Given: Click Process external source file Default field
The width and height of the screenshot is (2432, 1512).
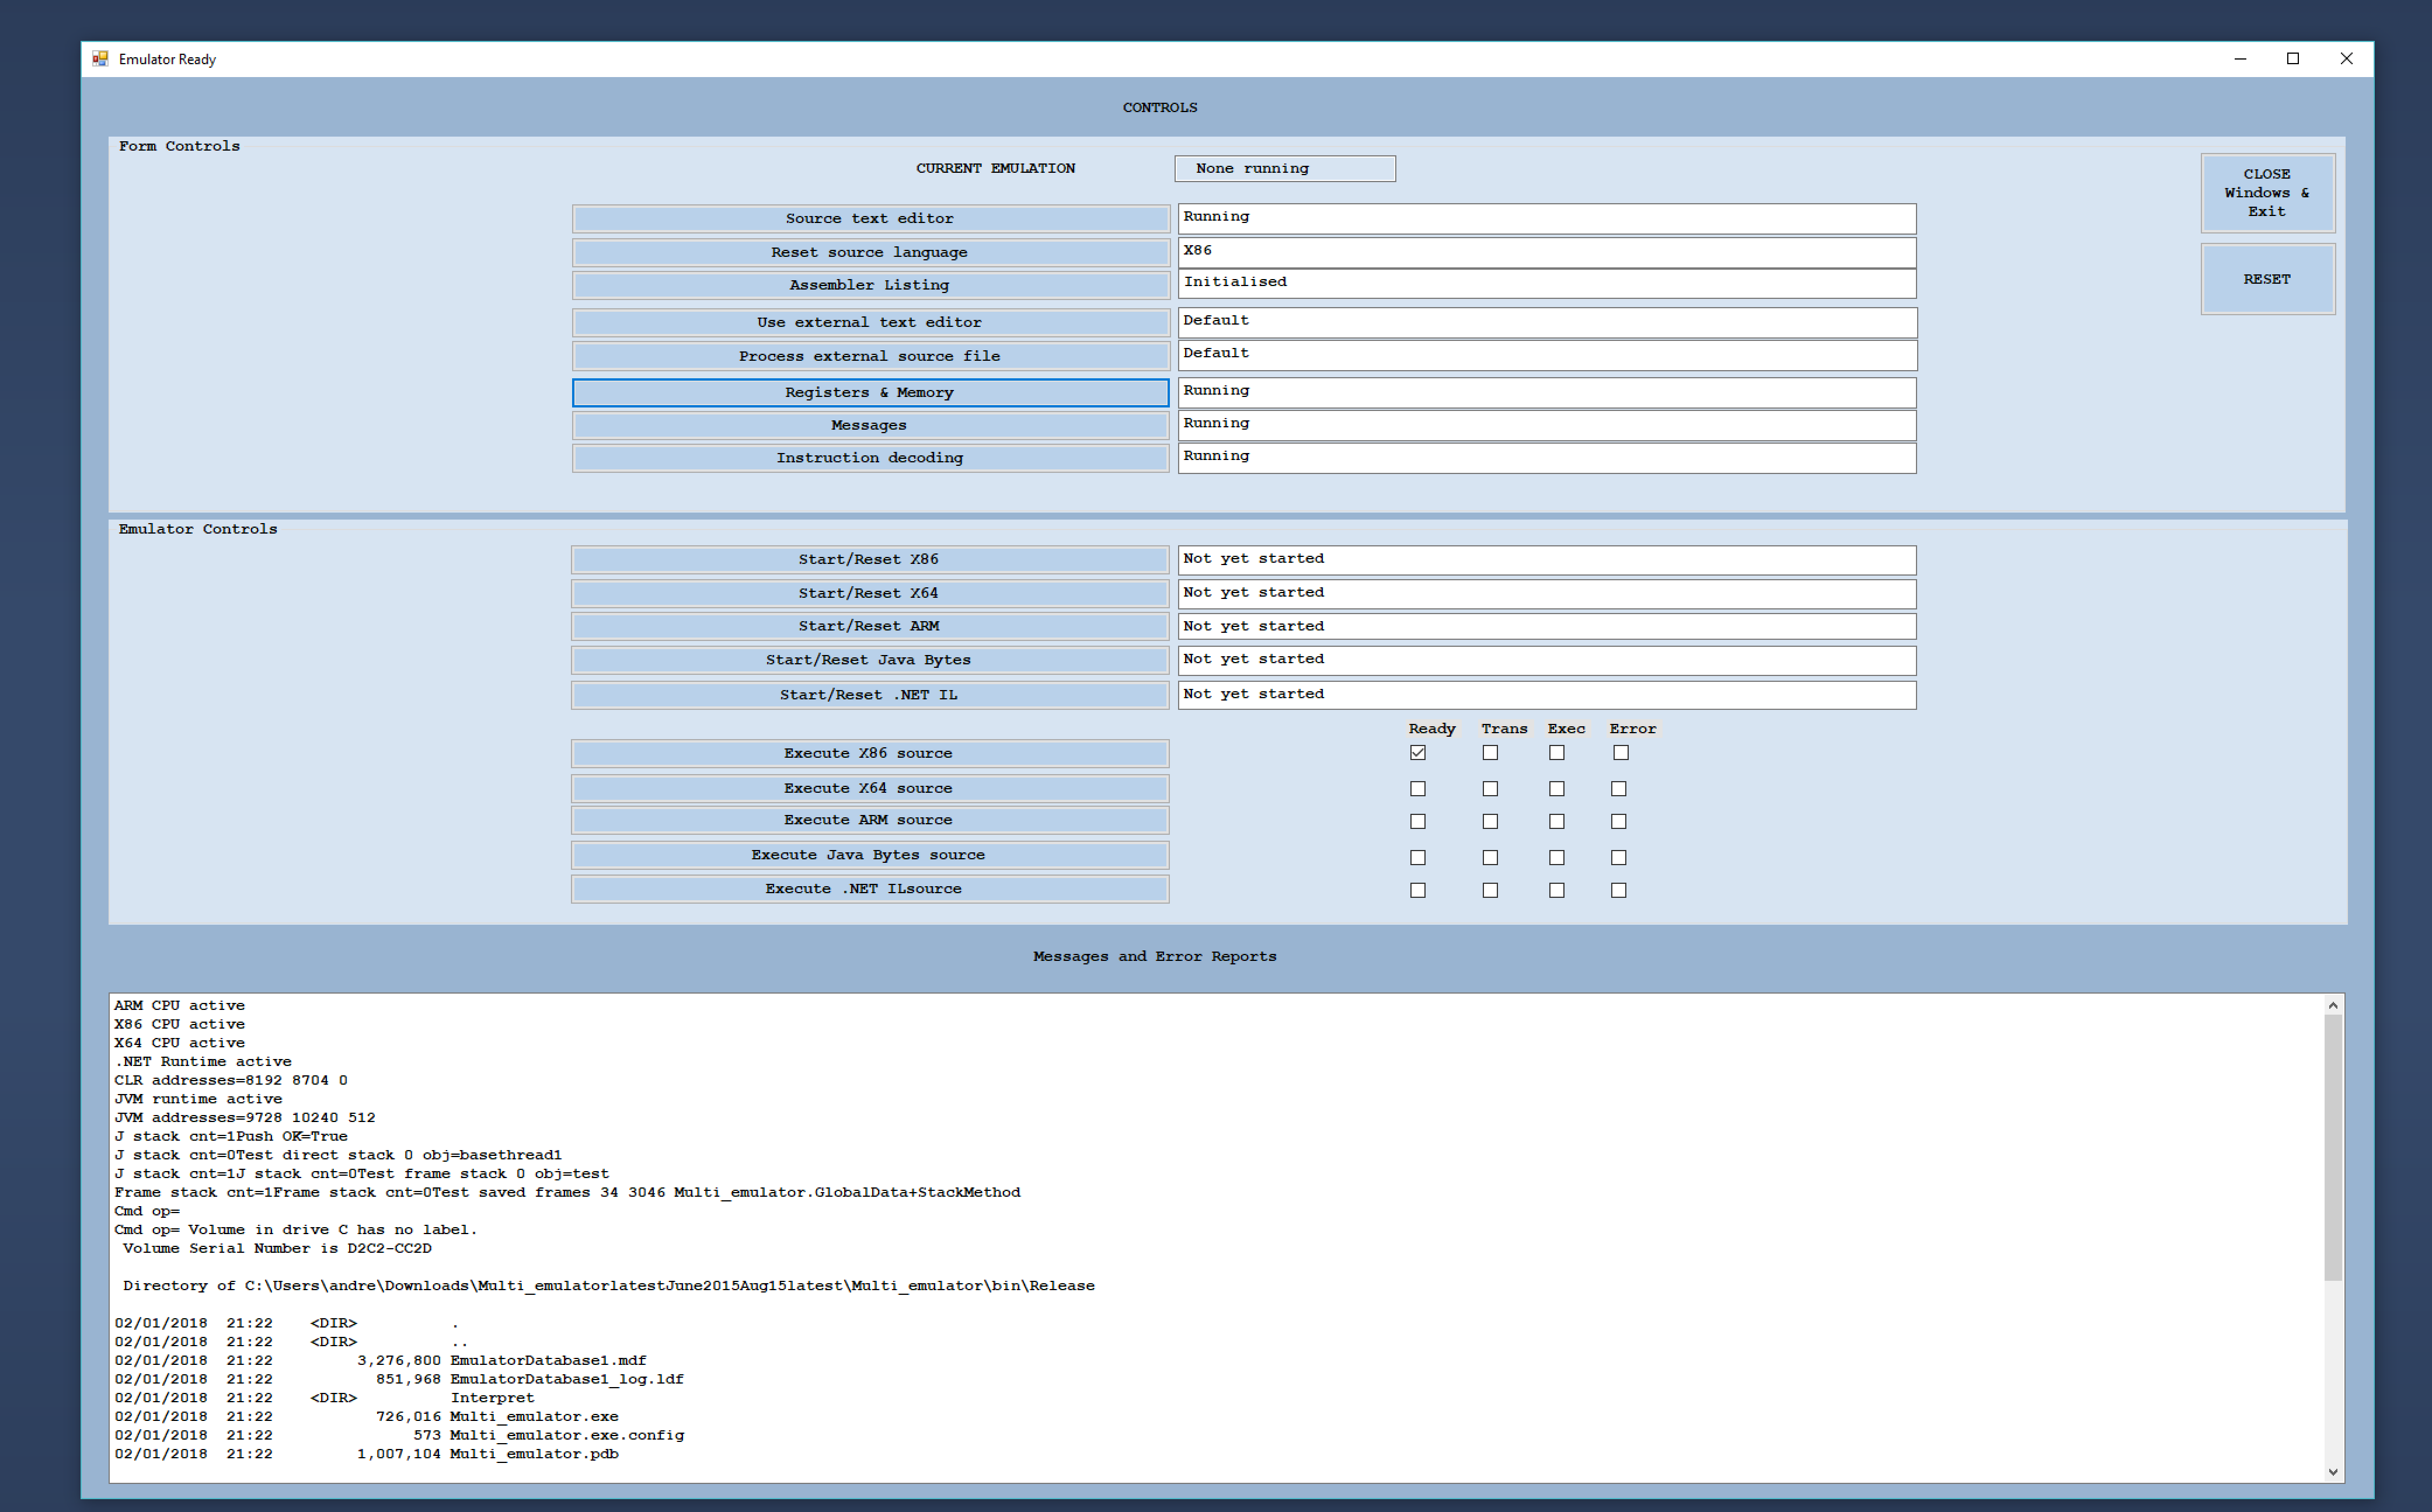Looking at the screenshot, I should click(1547, 355).
